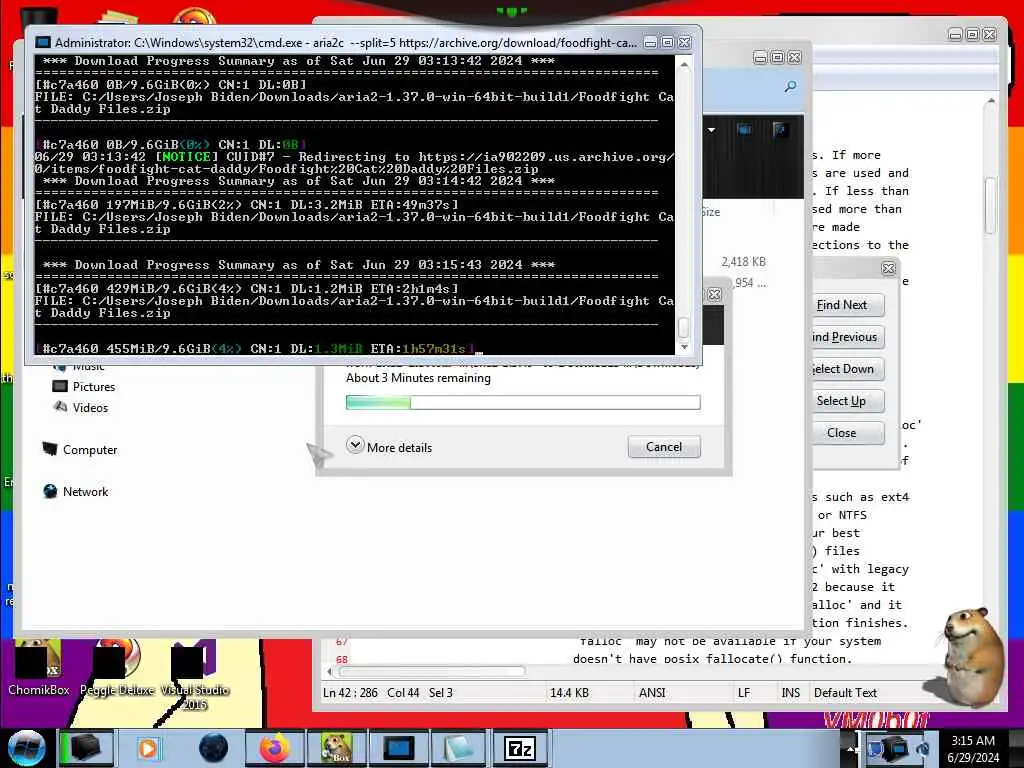Click the cmd window title bar icon
This screenshot has height=768, width=1024.
pyautogui.click(x=43, y=42)
